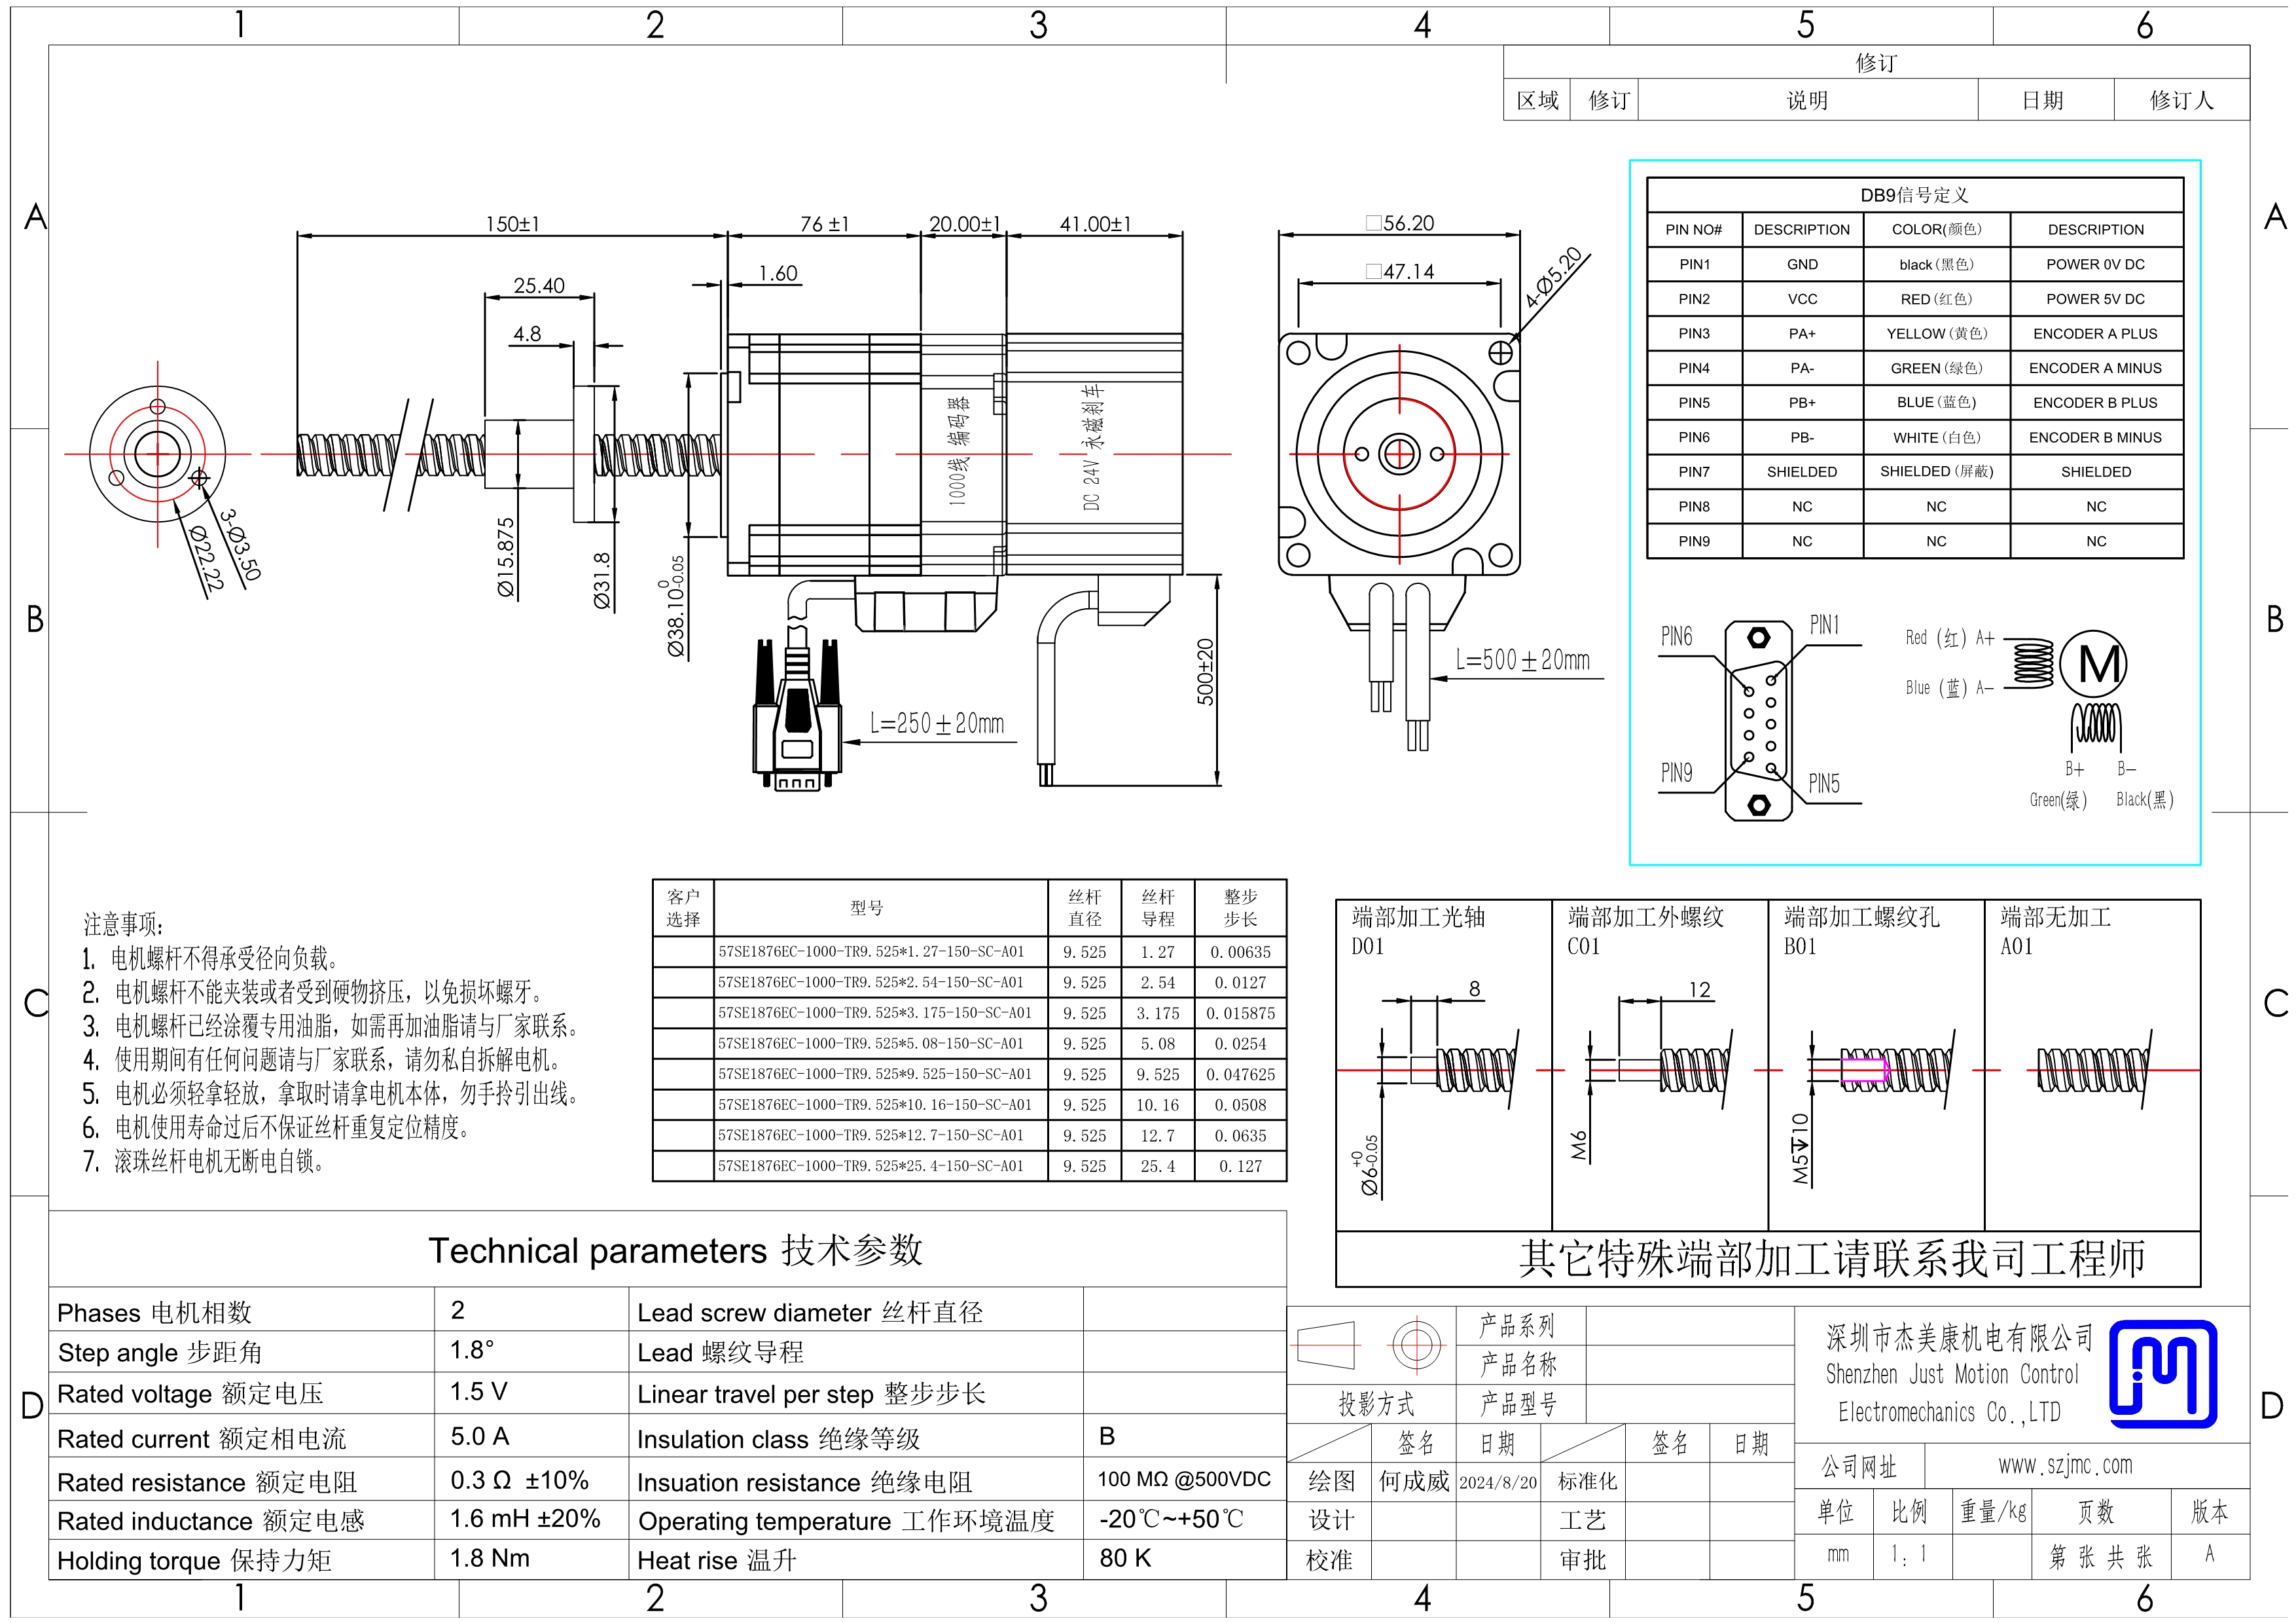This screenshot has width=2296, height=1623.
Task: Select customer checkbox for TR9.525*10.16 model
Action: click(x=683, y=1105)
